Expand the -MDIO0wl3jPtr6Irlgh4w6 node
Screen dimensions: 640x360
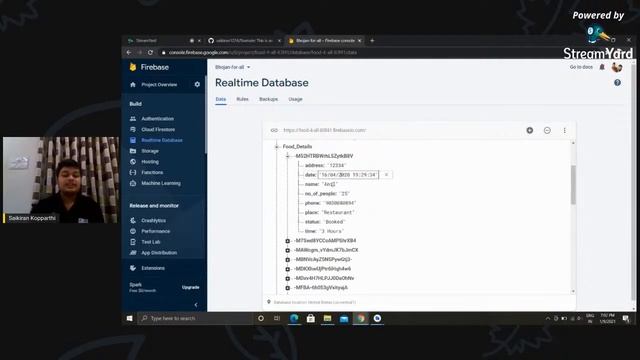(x=288, y=269)
